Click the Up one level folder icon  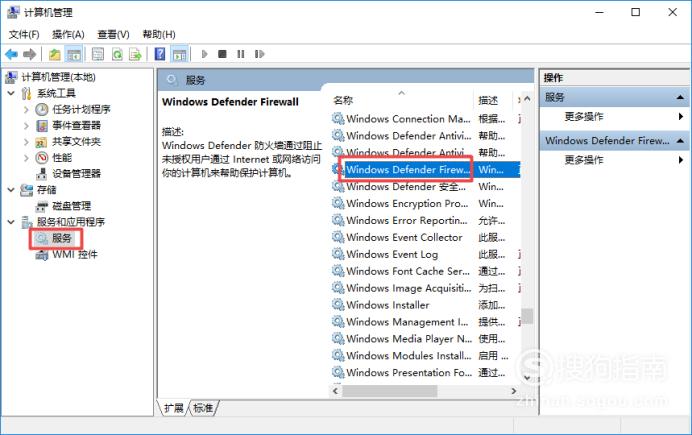click(x=55, y=54)
